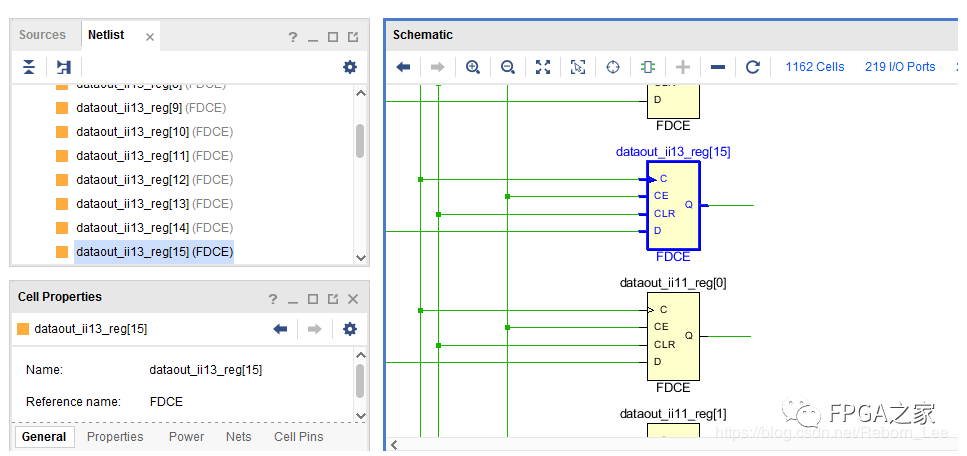Open the Netlist settings gear
This screenshot has height=456, width=967.
point(349,67)
